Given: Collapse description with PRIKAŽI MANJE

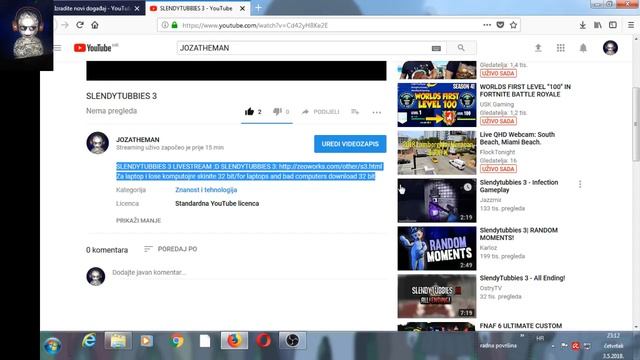Looking at the screenshot, I should 138,220.
